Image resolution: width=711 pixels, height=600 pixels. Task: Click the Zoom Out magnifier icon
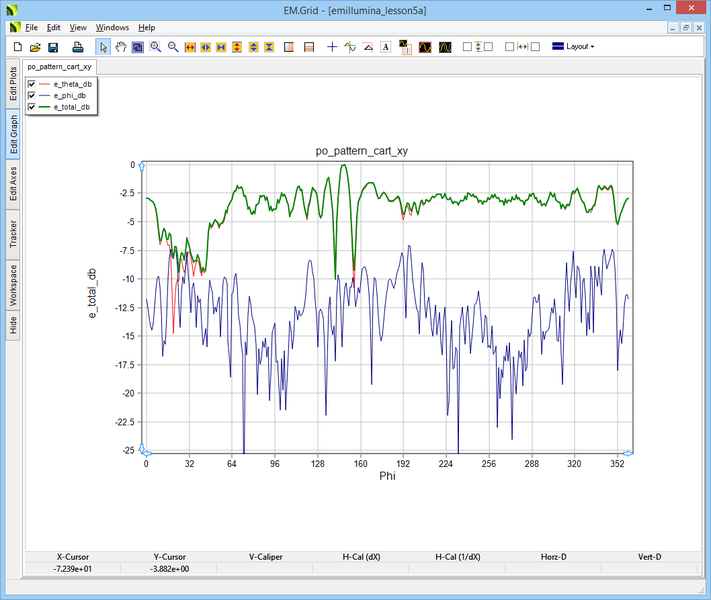[x=173, y=47]
